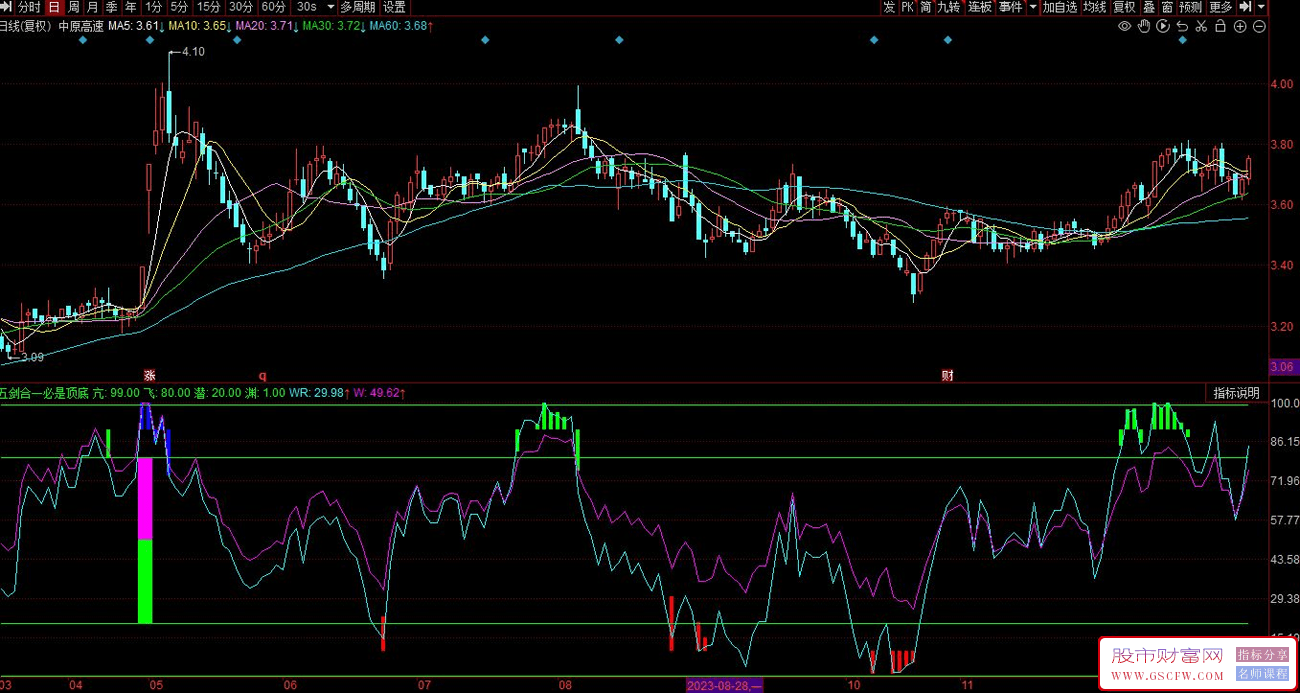This screenshot has width=1300, height=693.
Task: Click the undo arrow icon
Action: 1182,26
